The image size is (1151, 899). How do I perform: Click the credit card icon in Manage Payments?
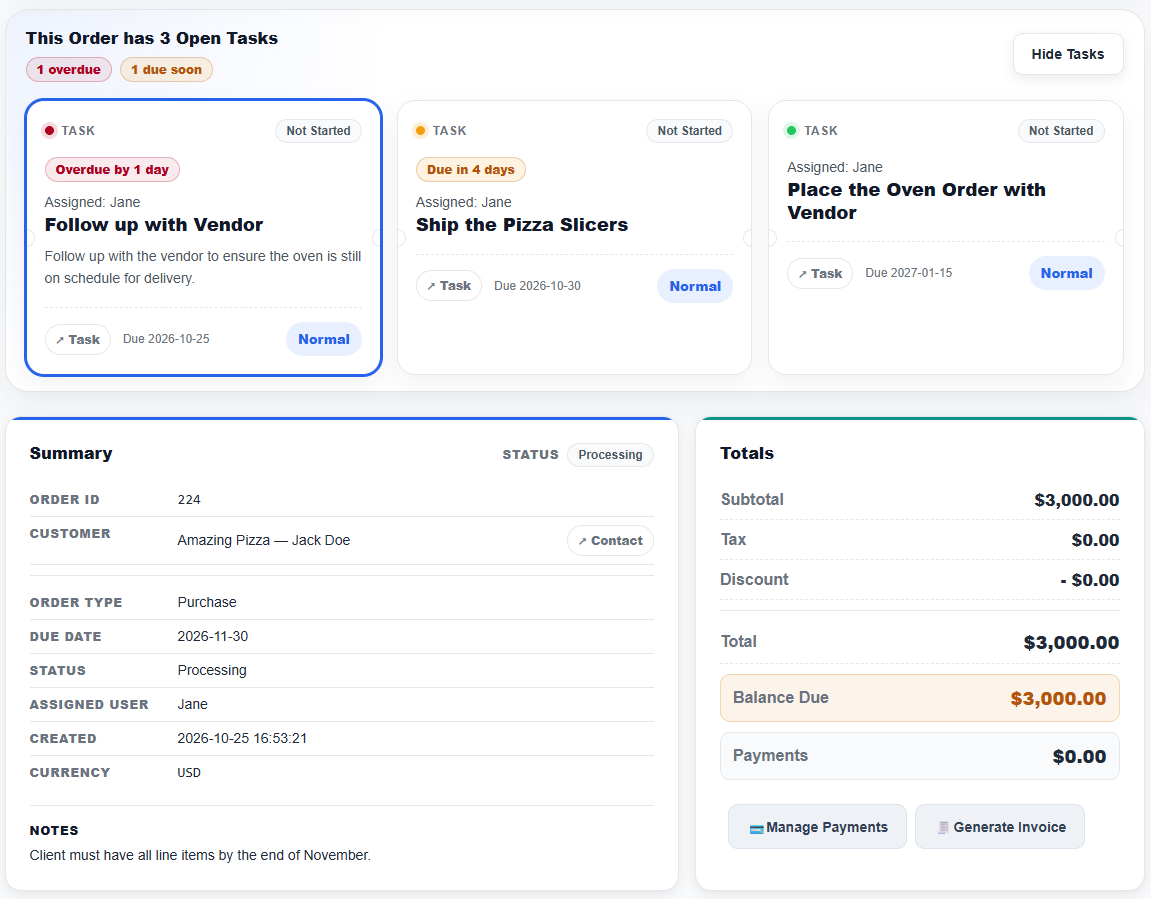pyautogui.click(x=756, y=829)
